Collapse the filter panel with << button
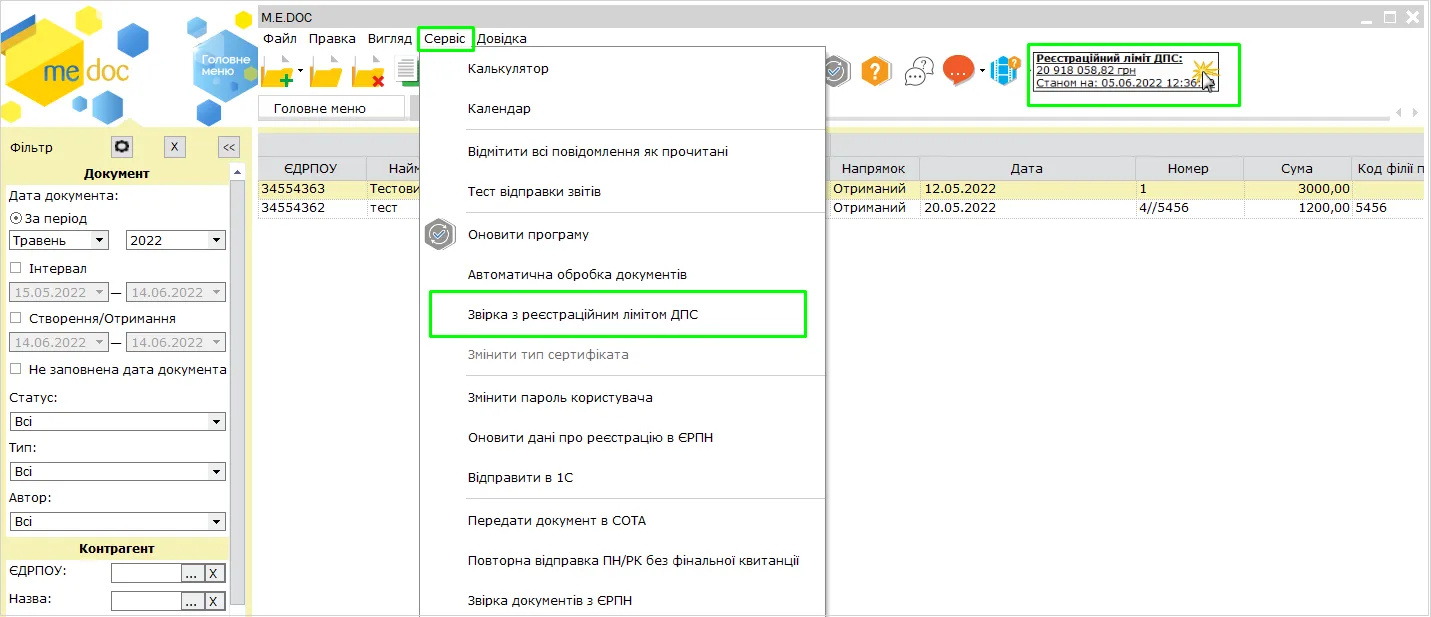 point(229,147)
